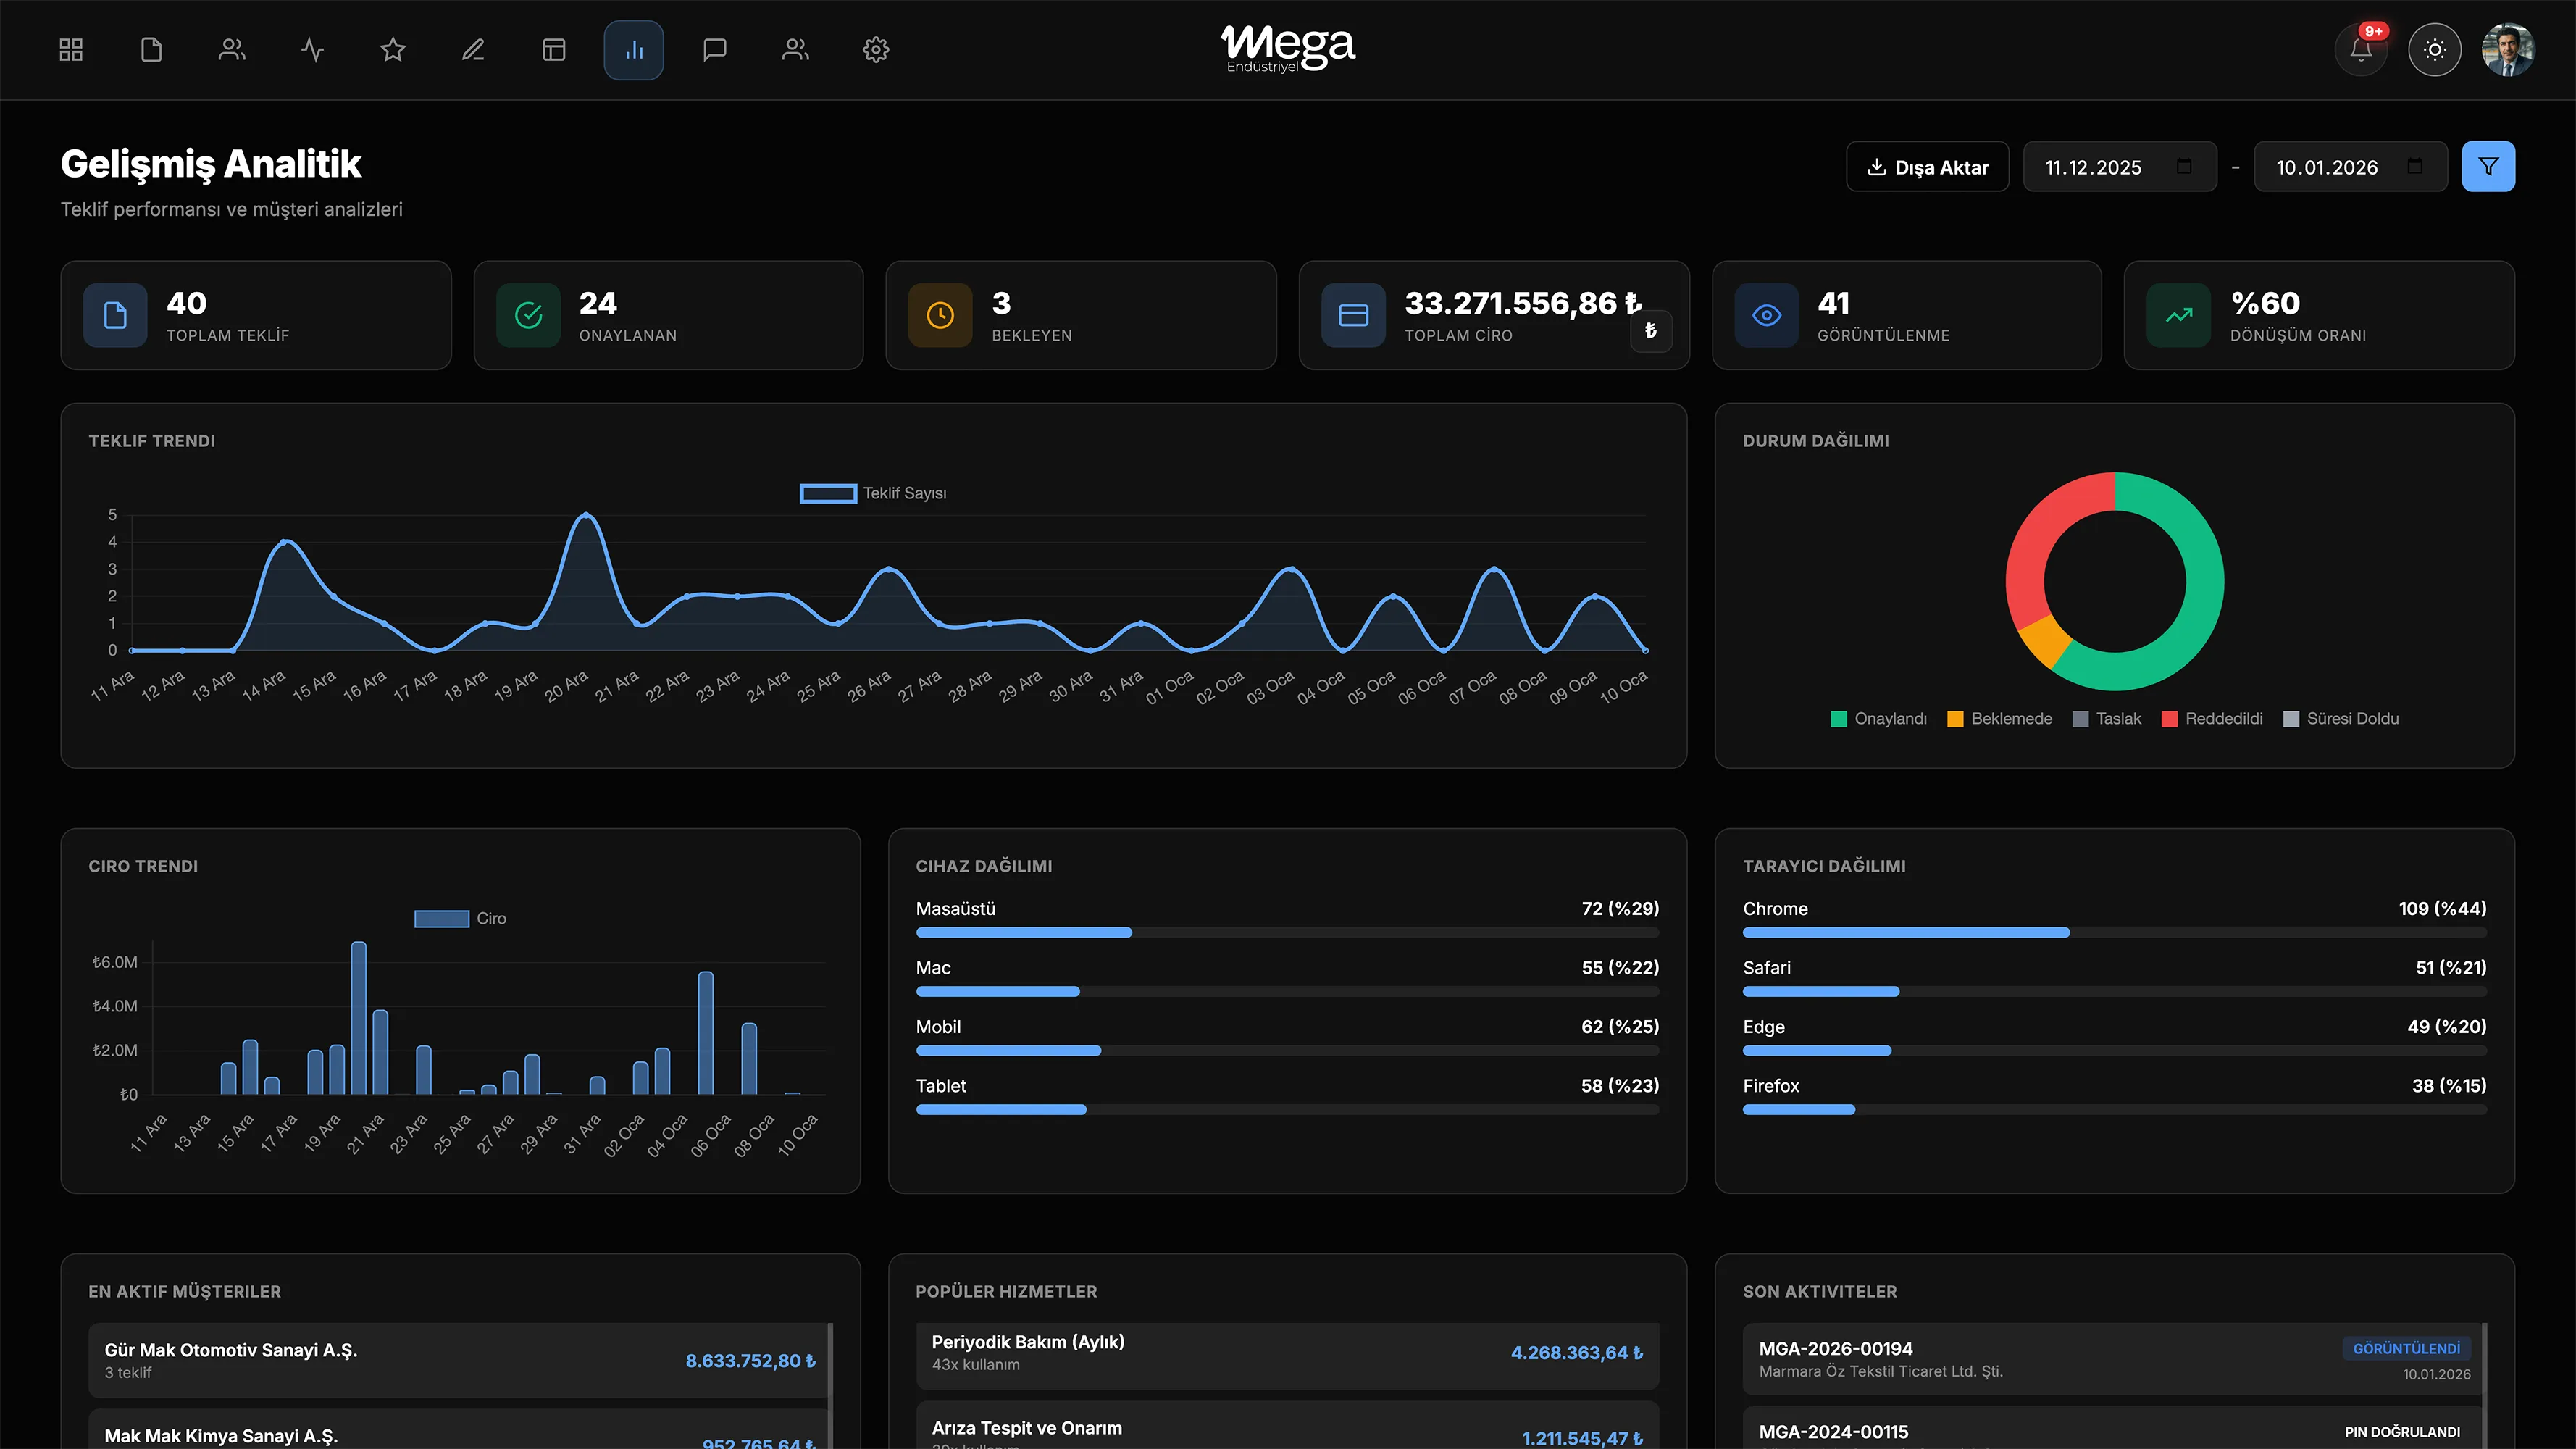Select the active analytics bar chart tab
The image size is (2576, 1449).
click(634, 50)
